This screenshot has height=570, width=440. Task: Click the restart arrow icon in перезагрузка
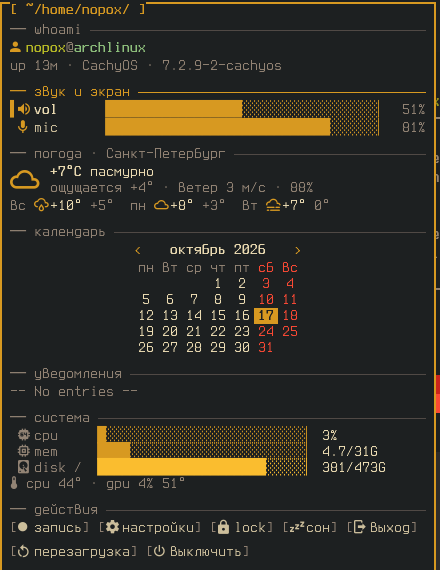coord(23,551)
